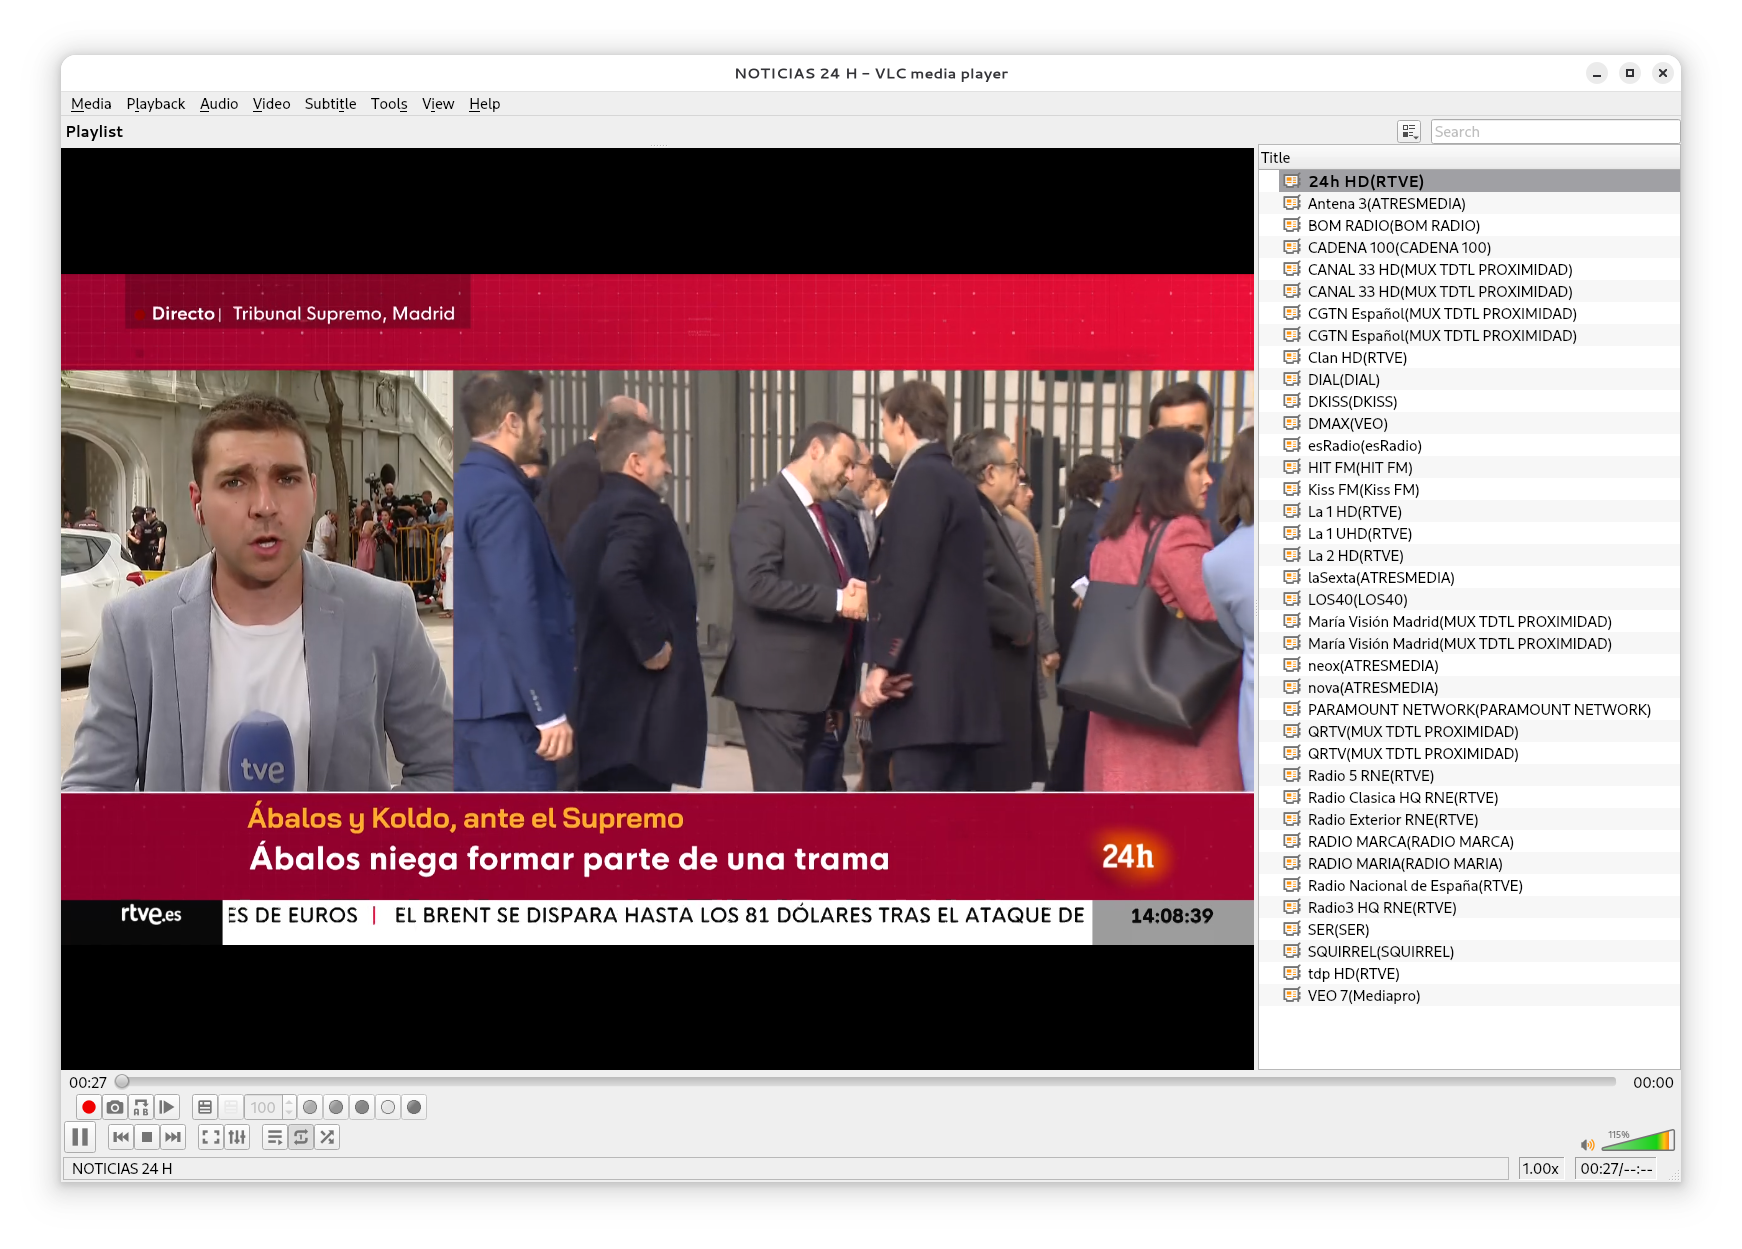Click the frame-by-frame button
The height and width of the screenshot is (1249, 1742).
(x=167, y=1107)
